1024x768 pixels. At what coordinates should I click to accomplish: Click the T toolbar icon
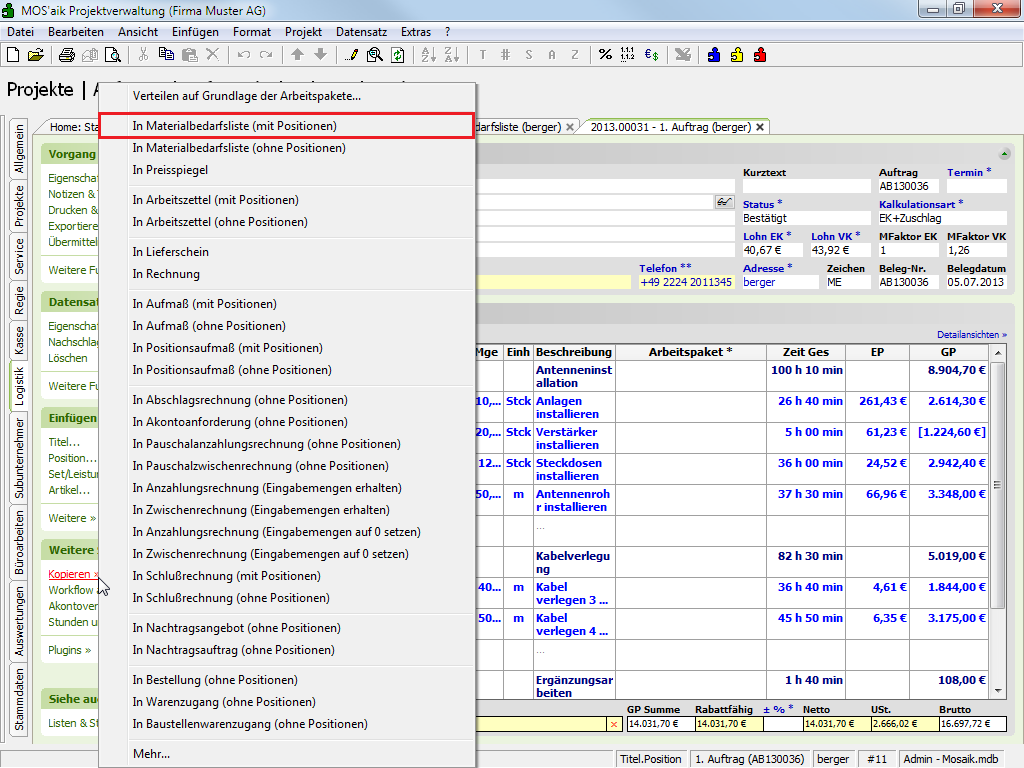[483, 55]
